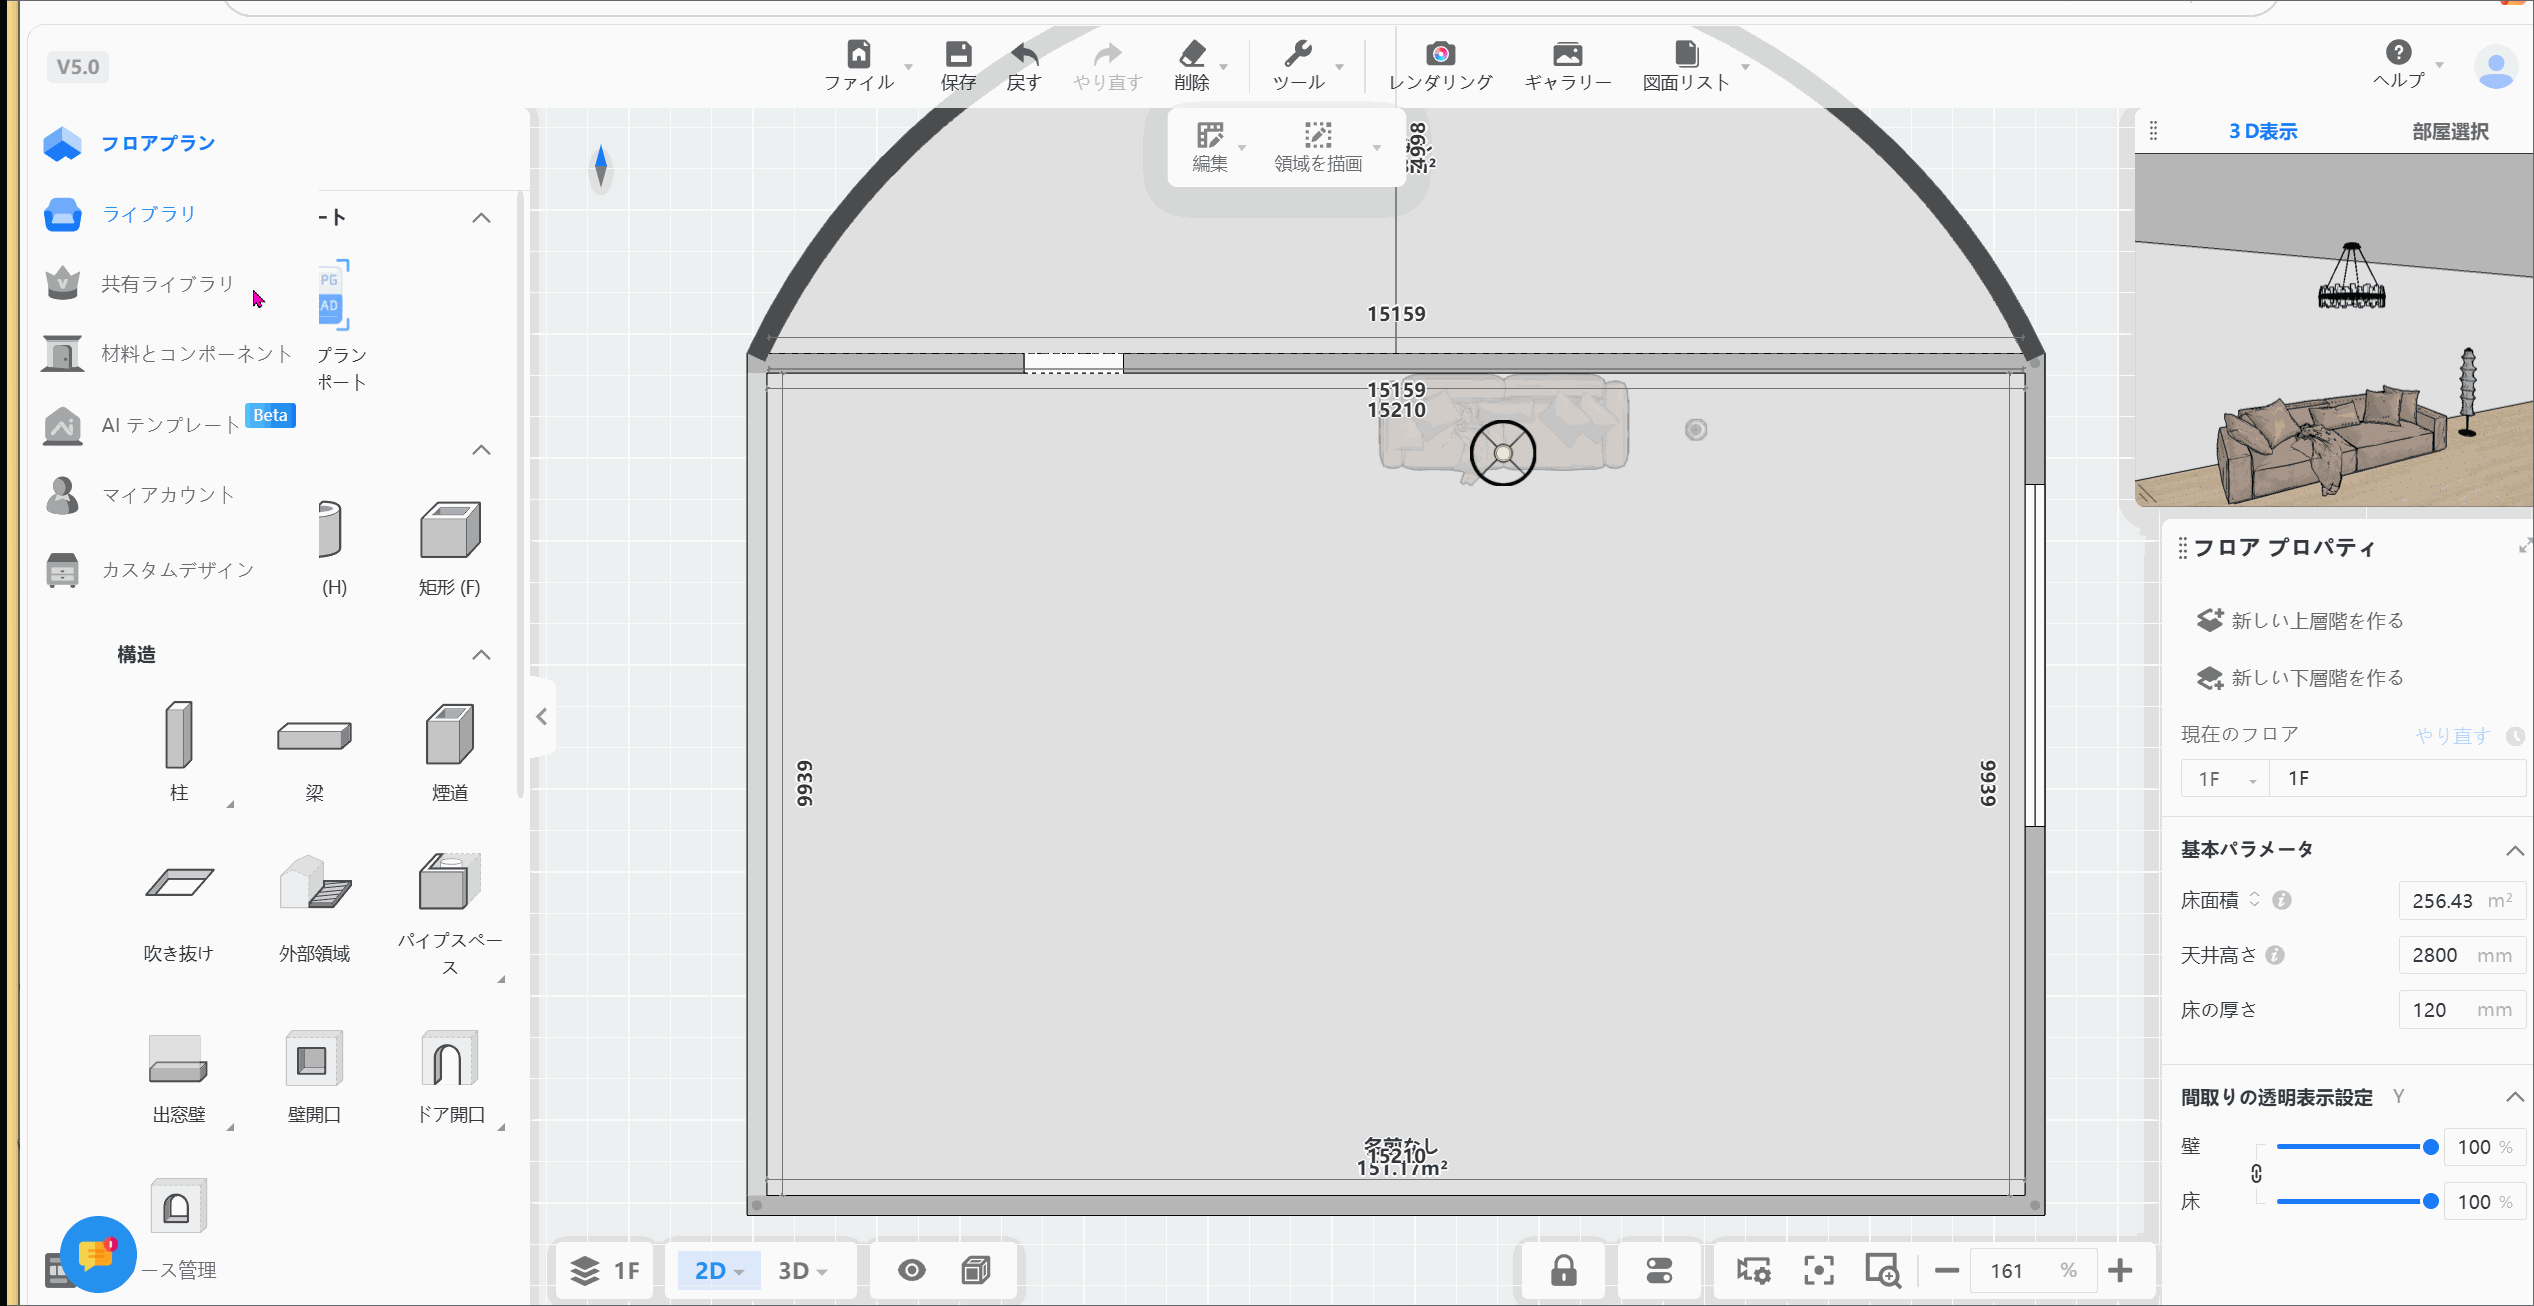Screen dimensions: 2534x1306
Task: Undo with the 戻す icon
Action: pyautogui.click(x=1024, y=53)
